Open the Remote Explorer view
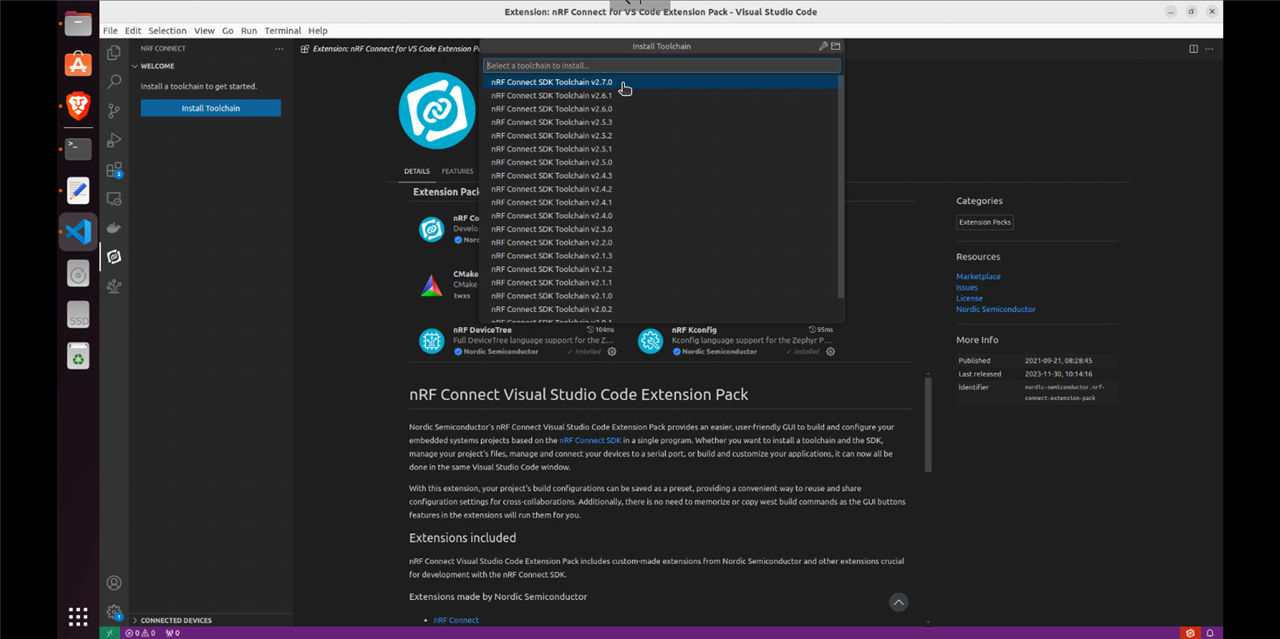 114,199
